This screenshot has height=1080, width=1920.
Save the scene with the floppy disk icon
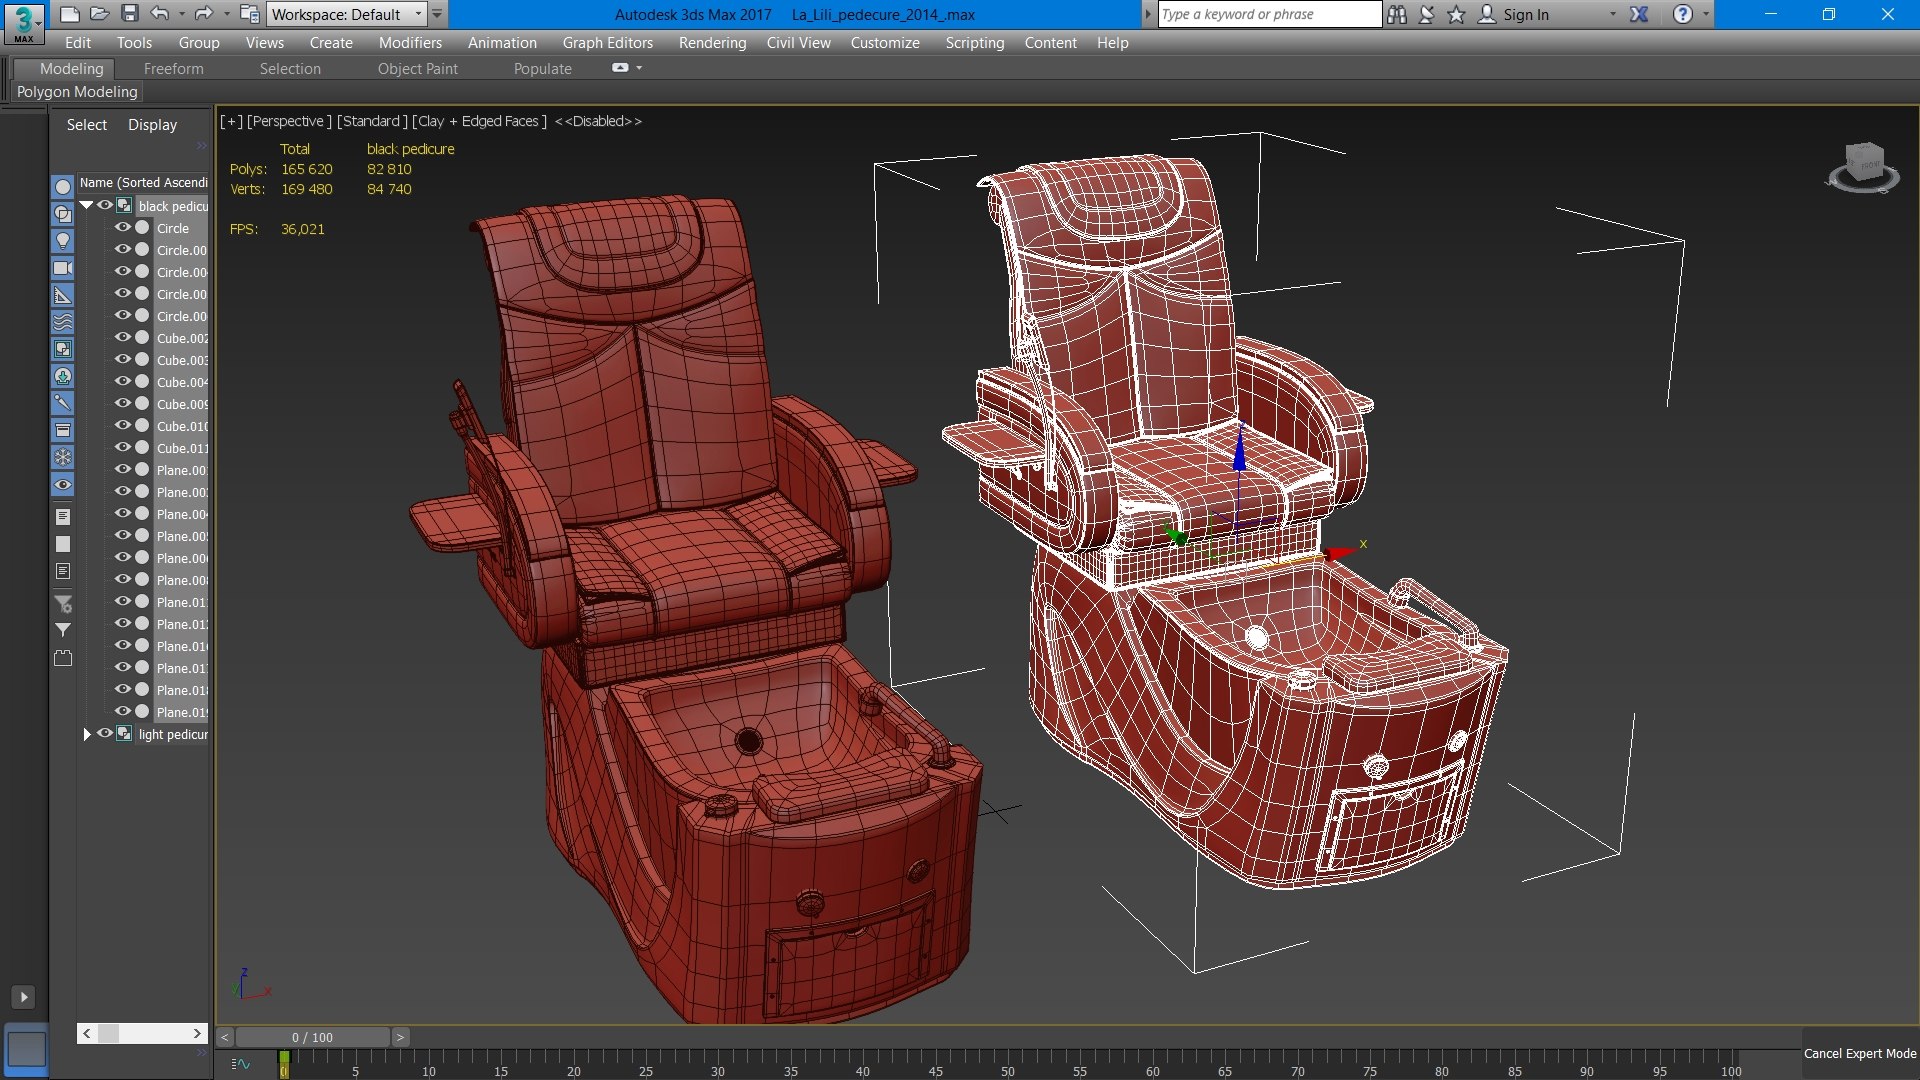[130, 14]
